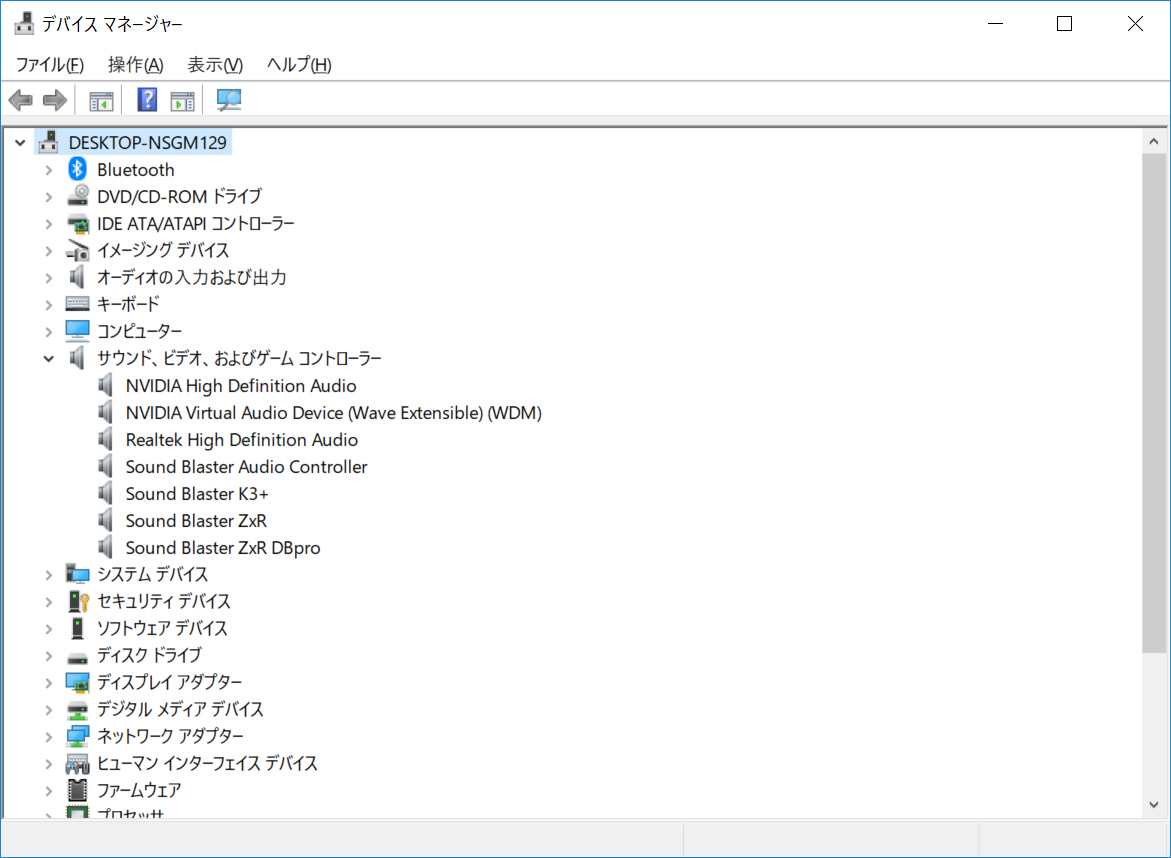Open the blue question mark help icon
The width and height of the screenshot is (1171, 858).
coord(147,99)
